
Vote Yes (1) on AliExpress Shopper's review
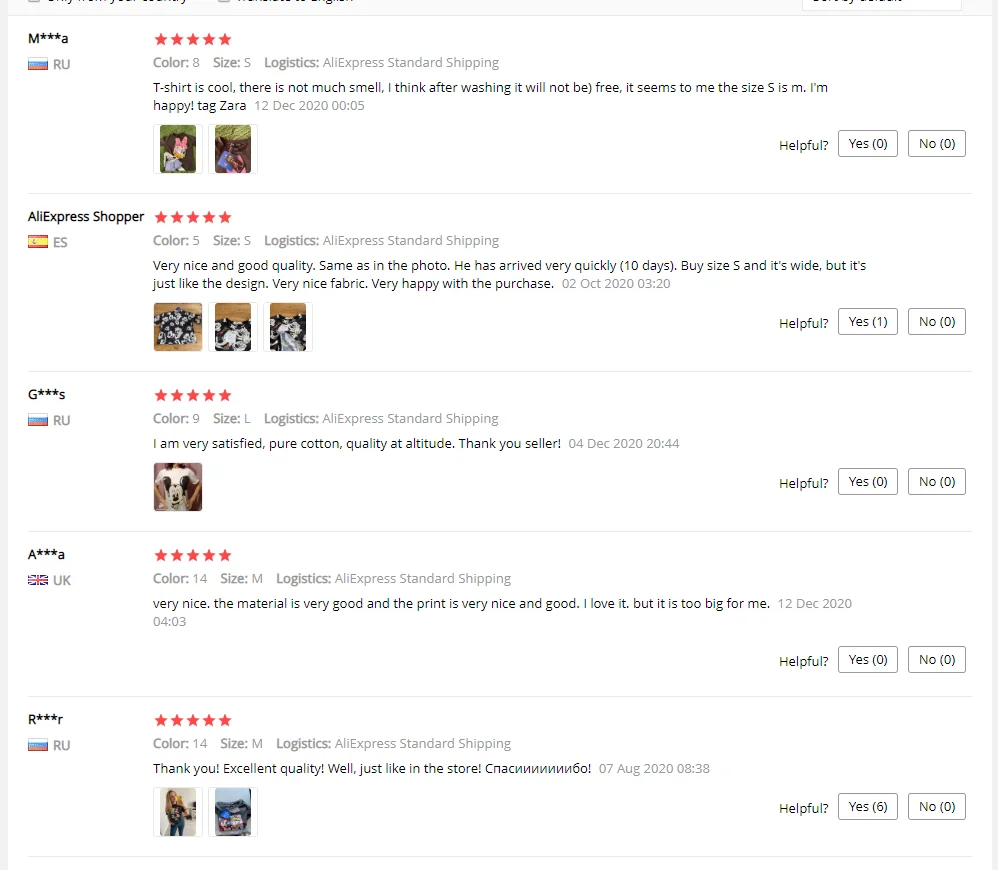pos(868,321)
